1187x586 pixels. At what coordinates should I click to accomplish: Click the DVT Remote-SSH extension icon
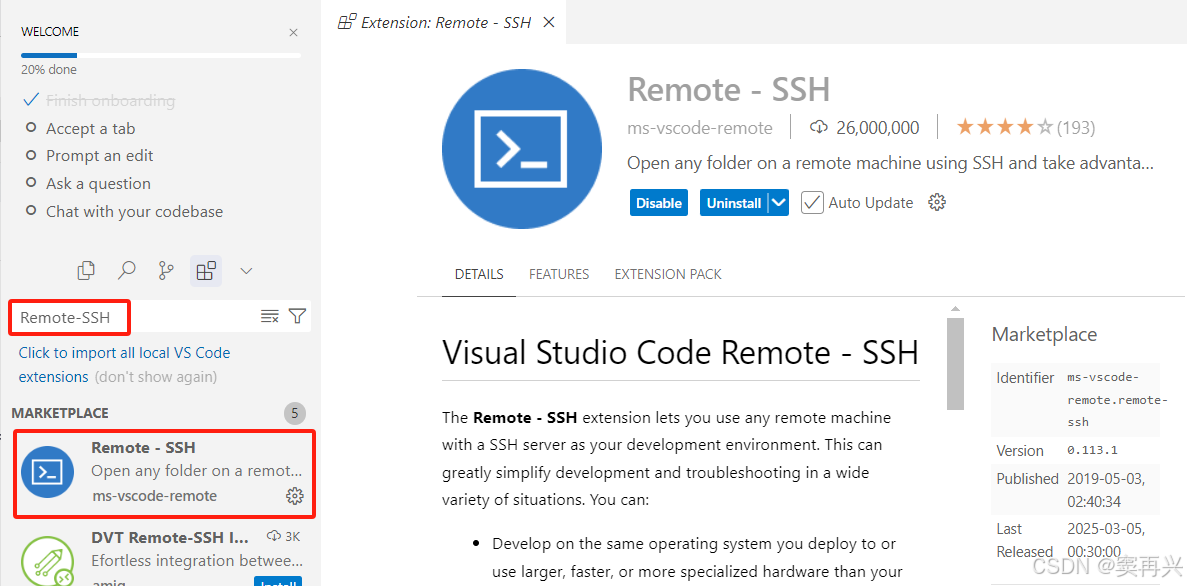[x=48, y=561]
